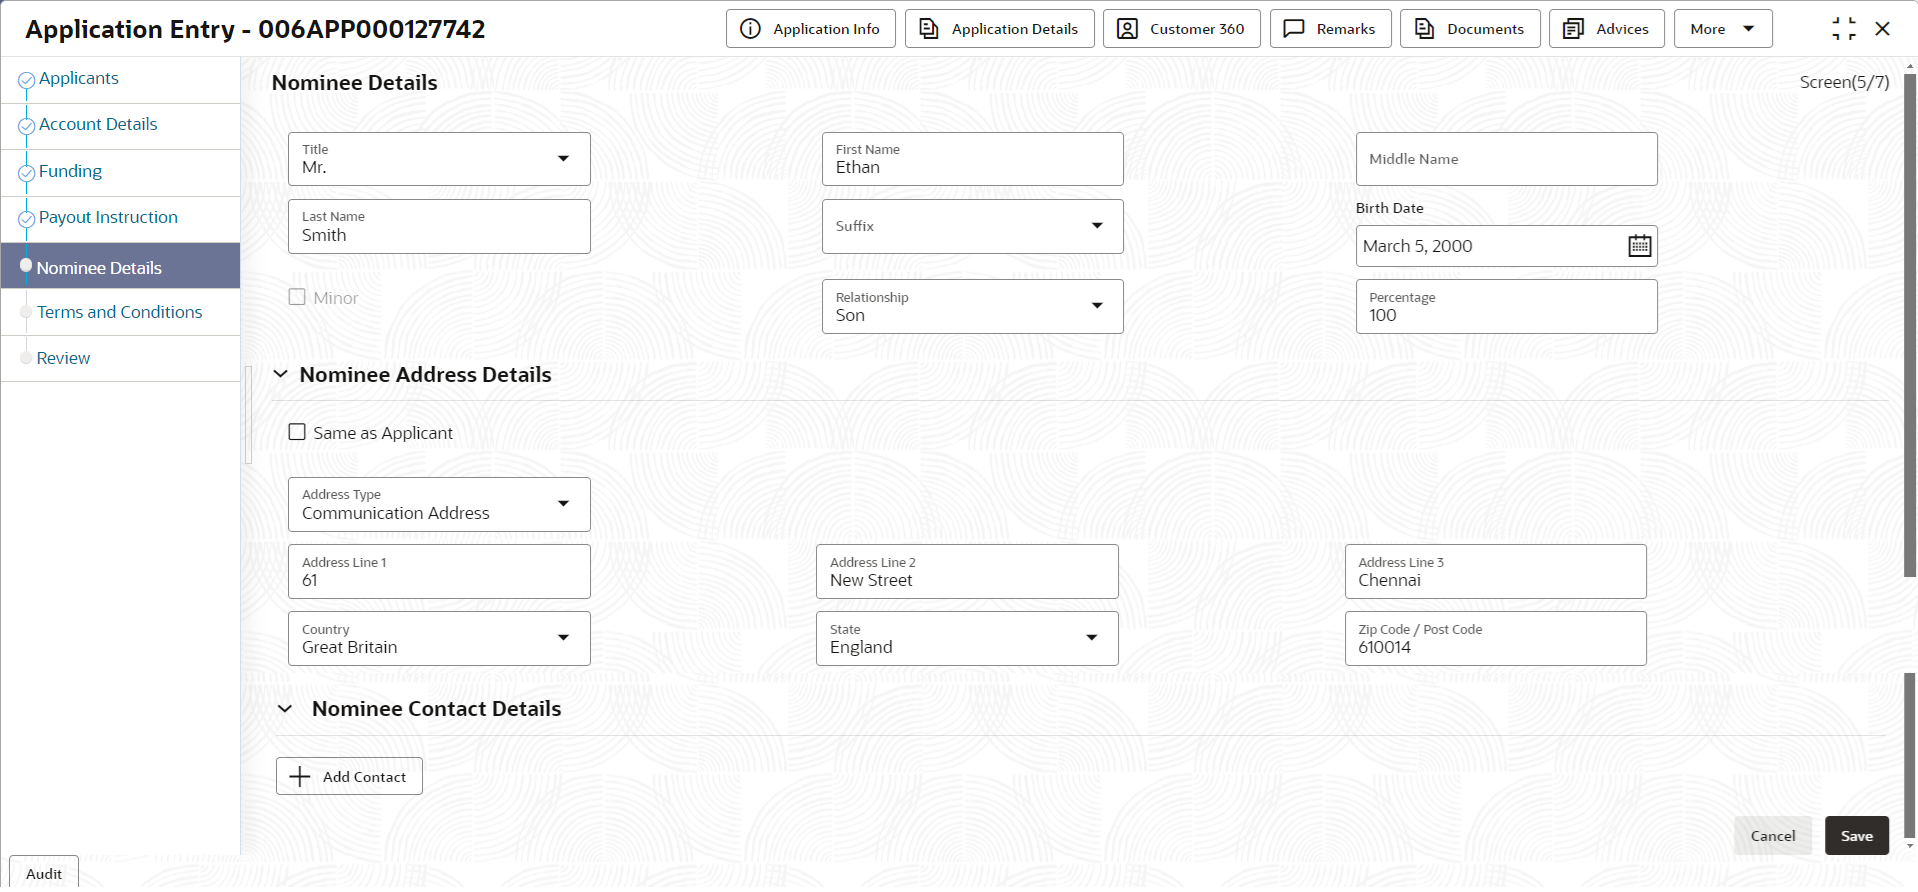Click the Last Name field
Image resolution: width=1918 pixels, height=892 pixels.
click(439, 226)
